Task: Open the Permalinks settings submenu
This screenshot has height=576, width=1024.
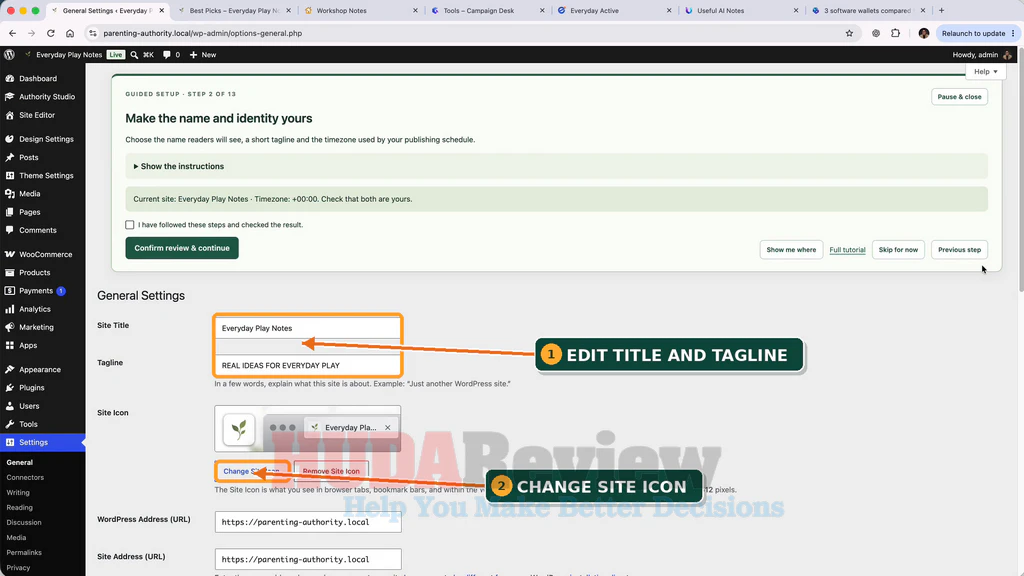Action: [x=24, y=552]
